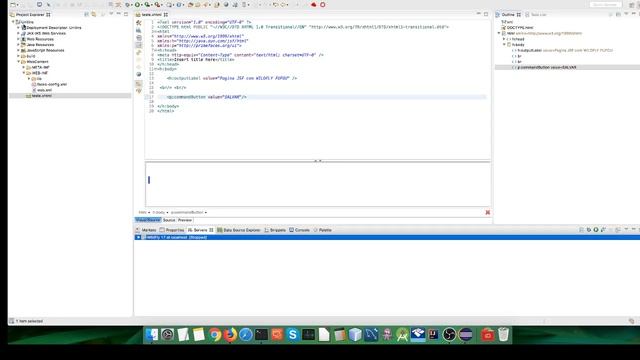Click the start server icon in Servers view
Image resolution: width=640 pixels, height=360 pixels.
[596, 230]
